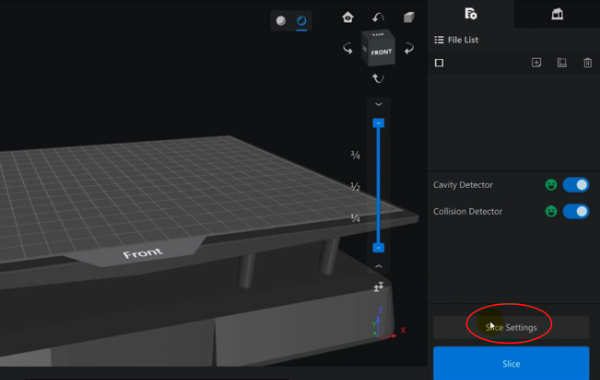600x380 pixels.
Task: Open the file settings tab
Action: [471, 14]
